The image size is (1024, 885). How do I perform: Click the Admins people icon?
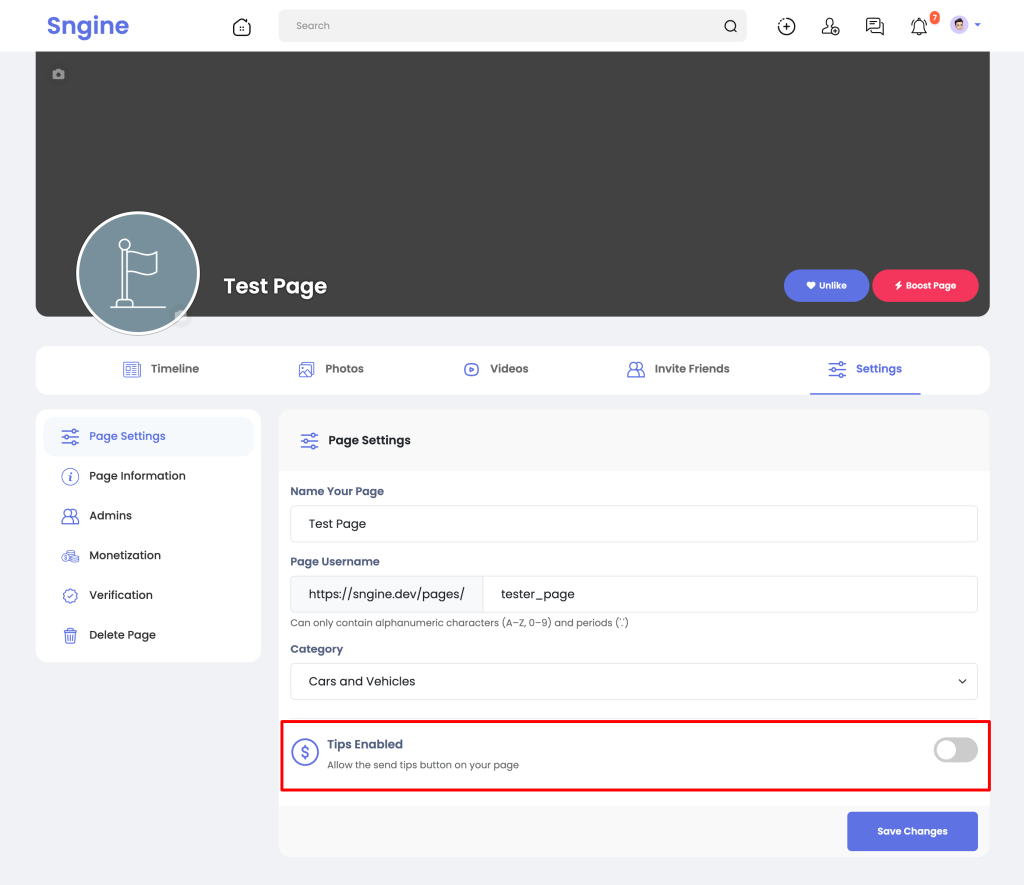[x=70, y=517]
